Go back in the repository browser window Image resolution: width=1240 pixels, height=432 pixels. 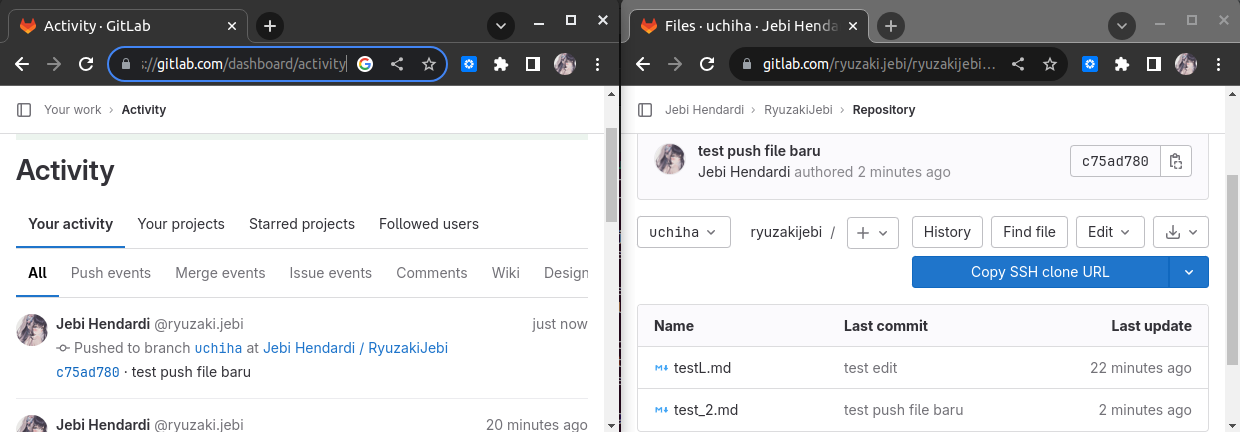(x=643, y=64)
